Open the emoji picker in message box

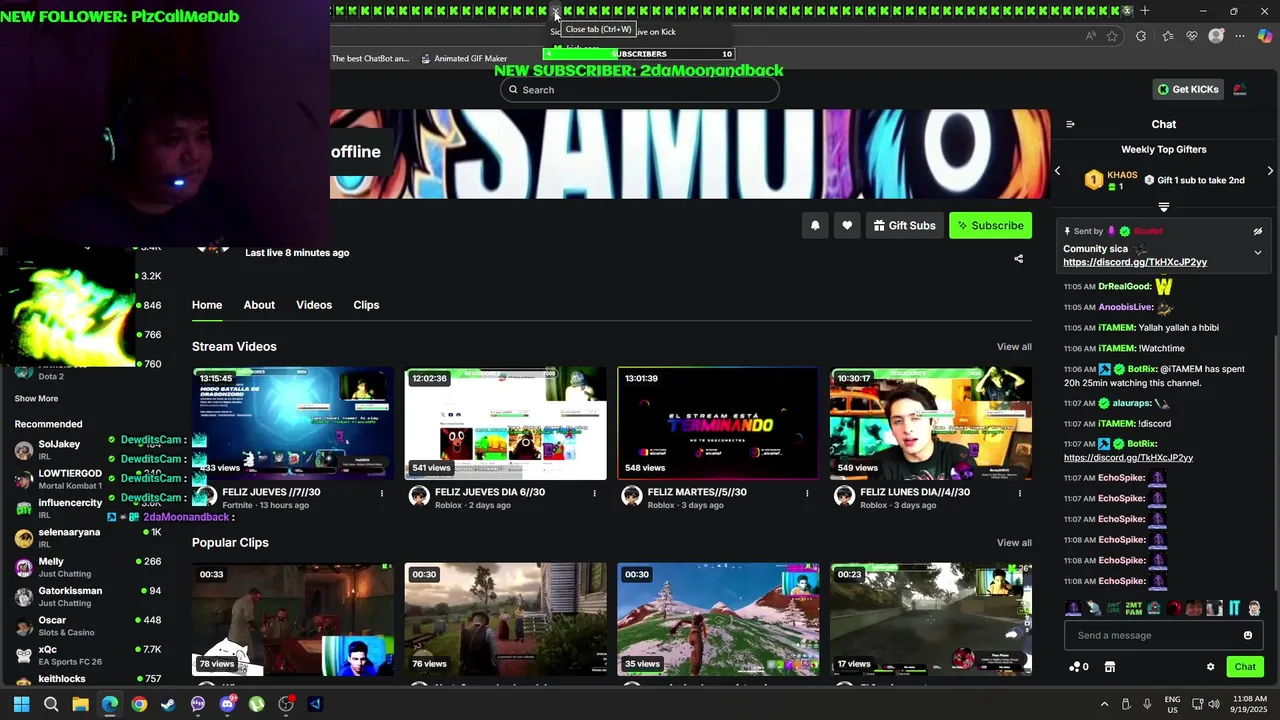(x=1247, y=636)
